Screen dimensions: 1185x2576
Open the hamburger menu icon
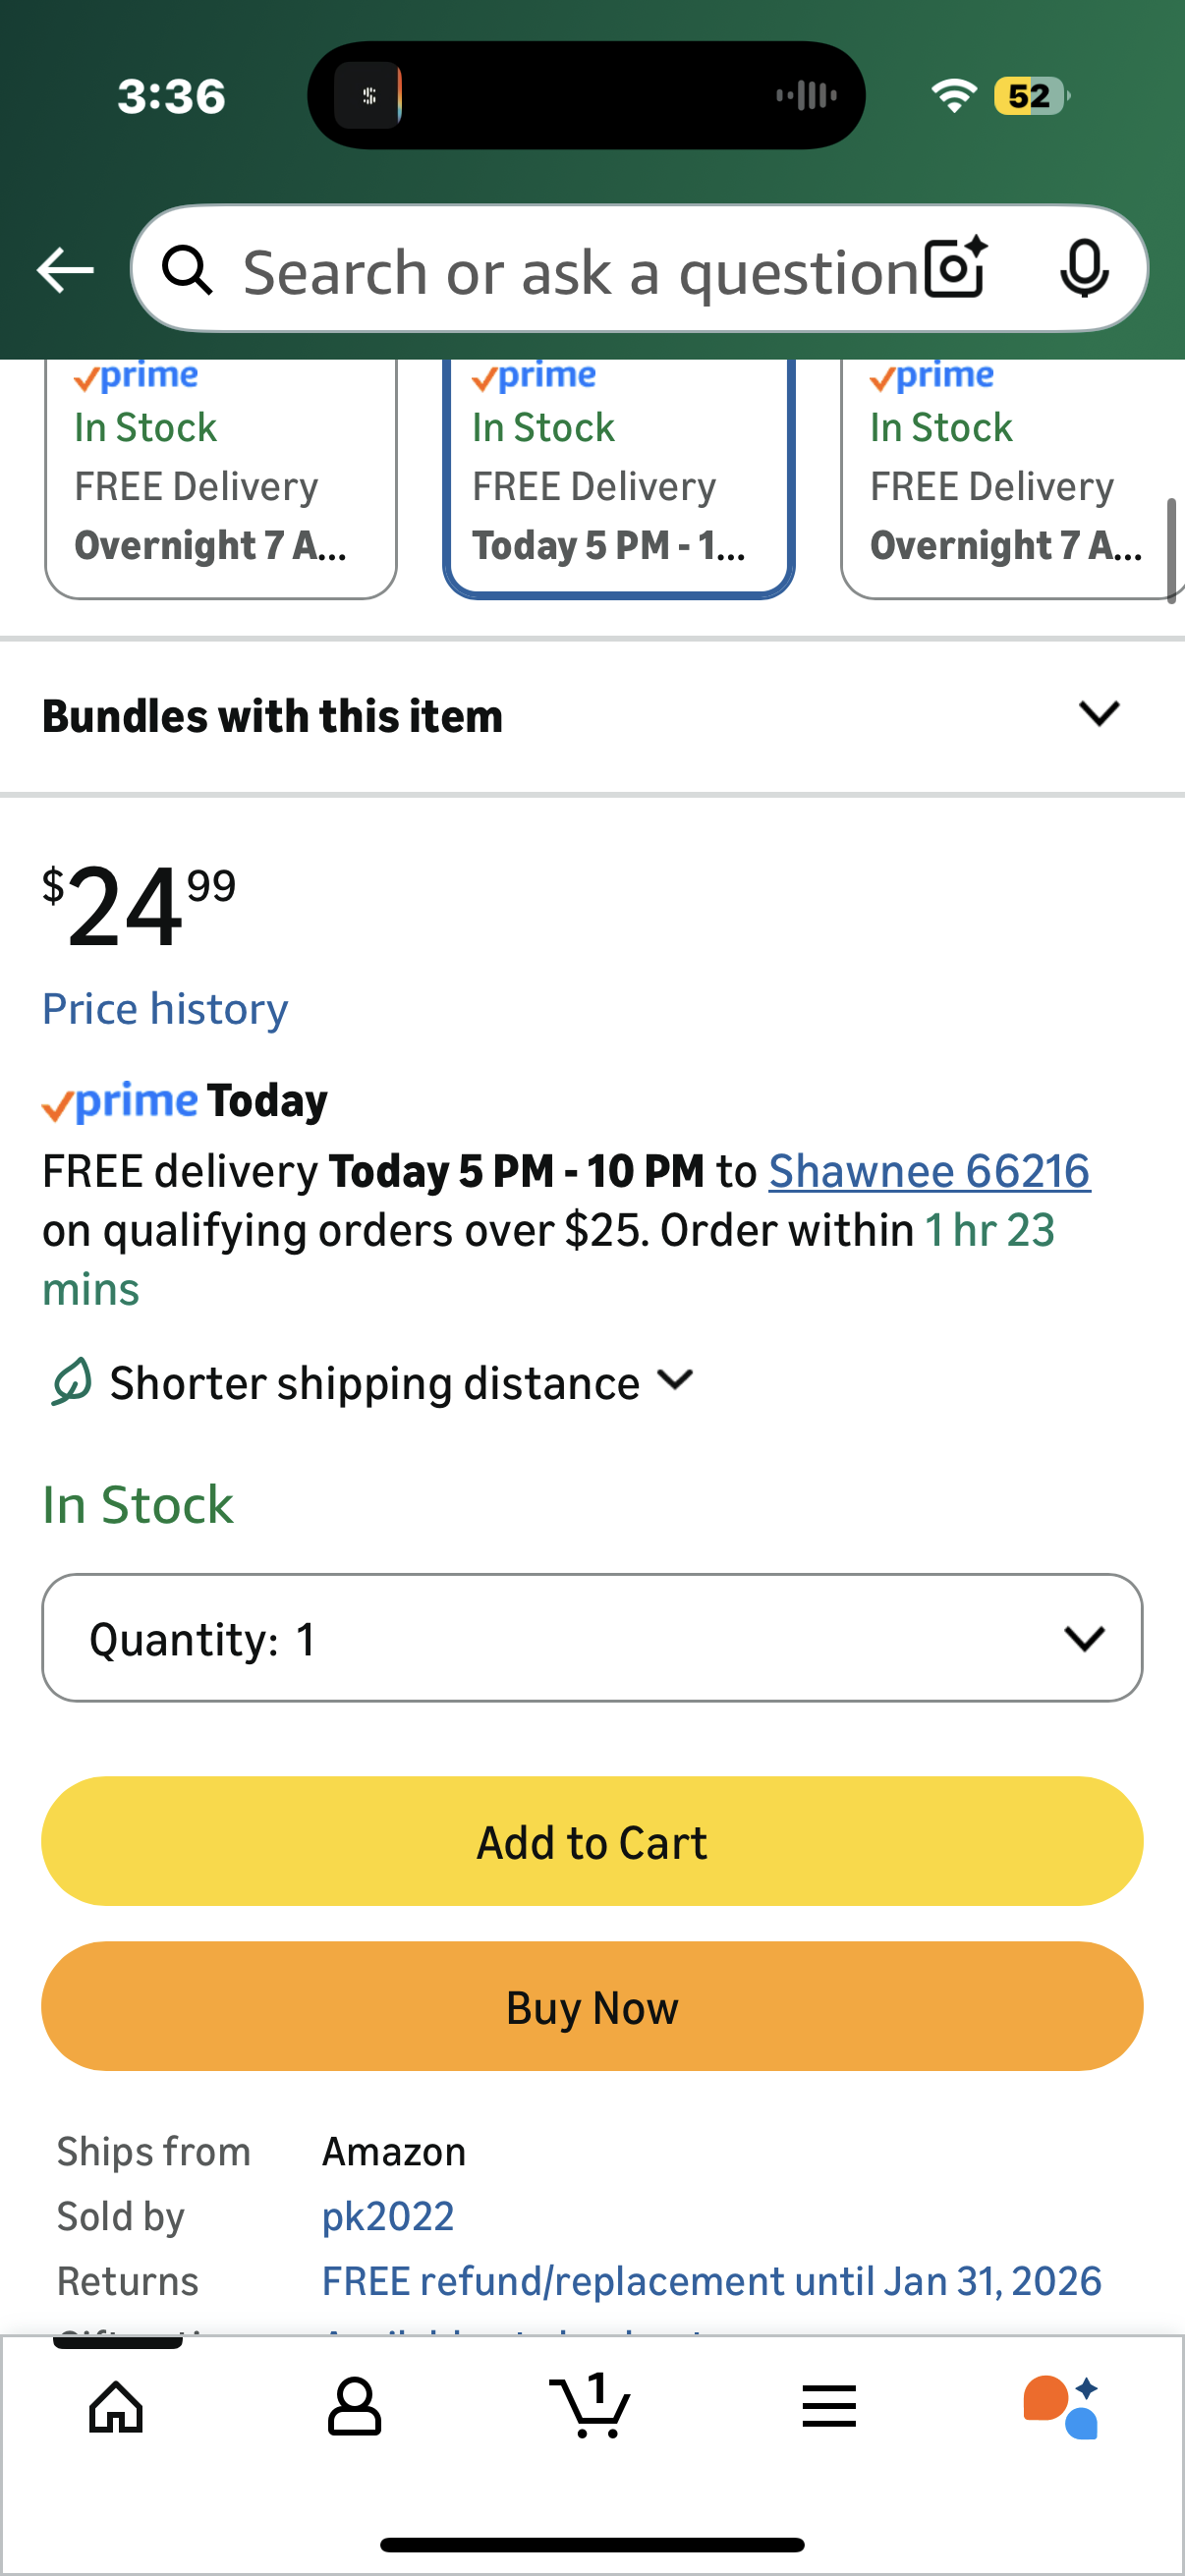click(x=829, y=2406)
